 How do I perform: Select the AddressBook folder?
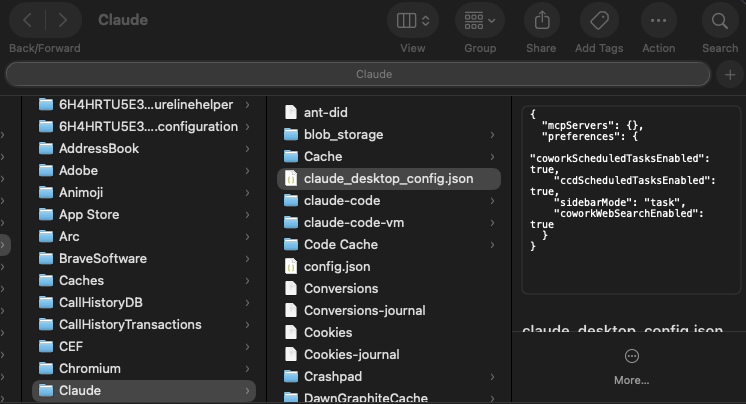coord(144,148)
